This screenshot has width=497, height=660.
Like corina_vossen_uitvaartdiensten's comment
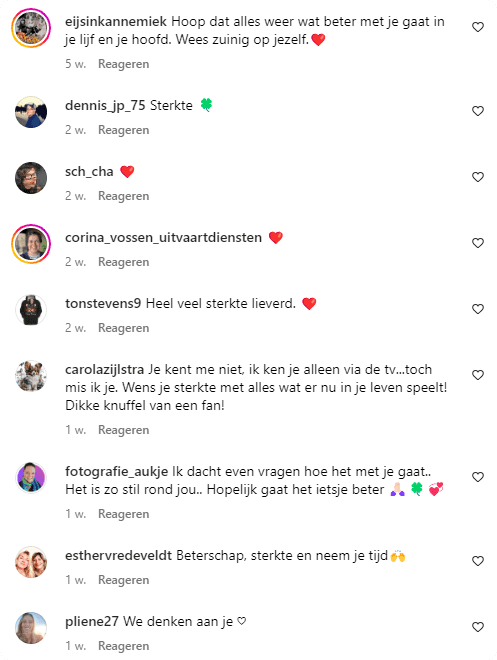click(478, 243)
